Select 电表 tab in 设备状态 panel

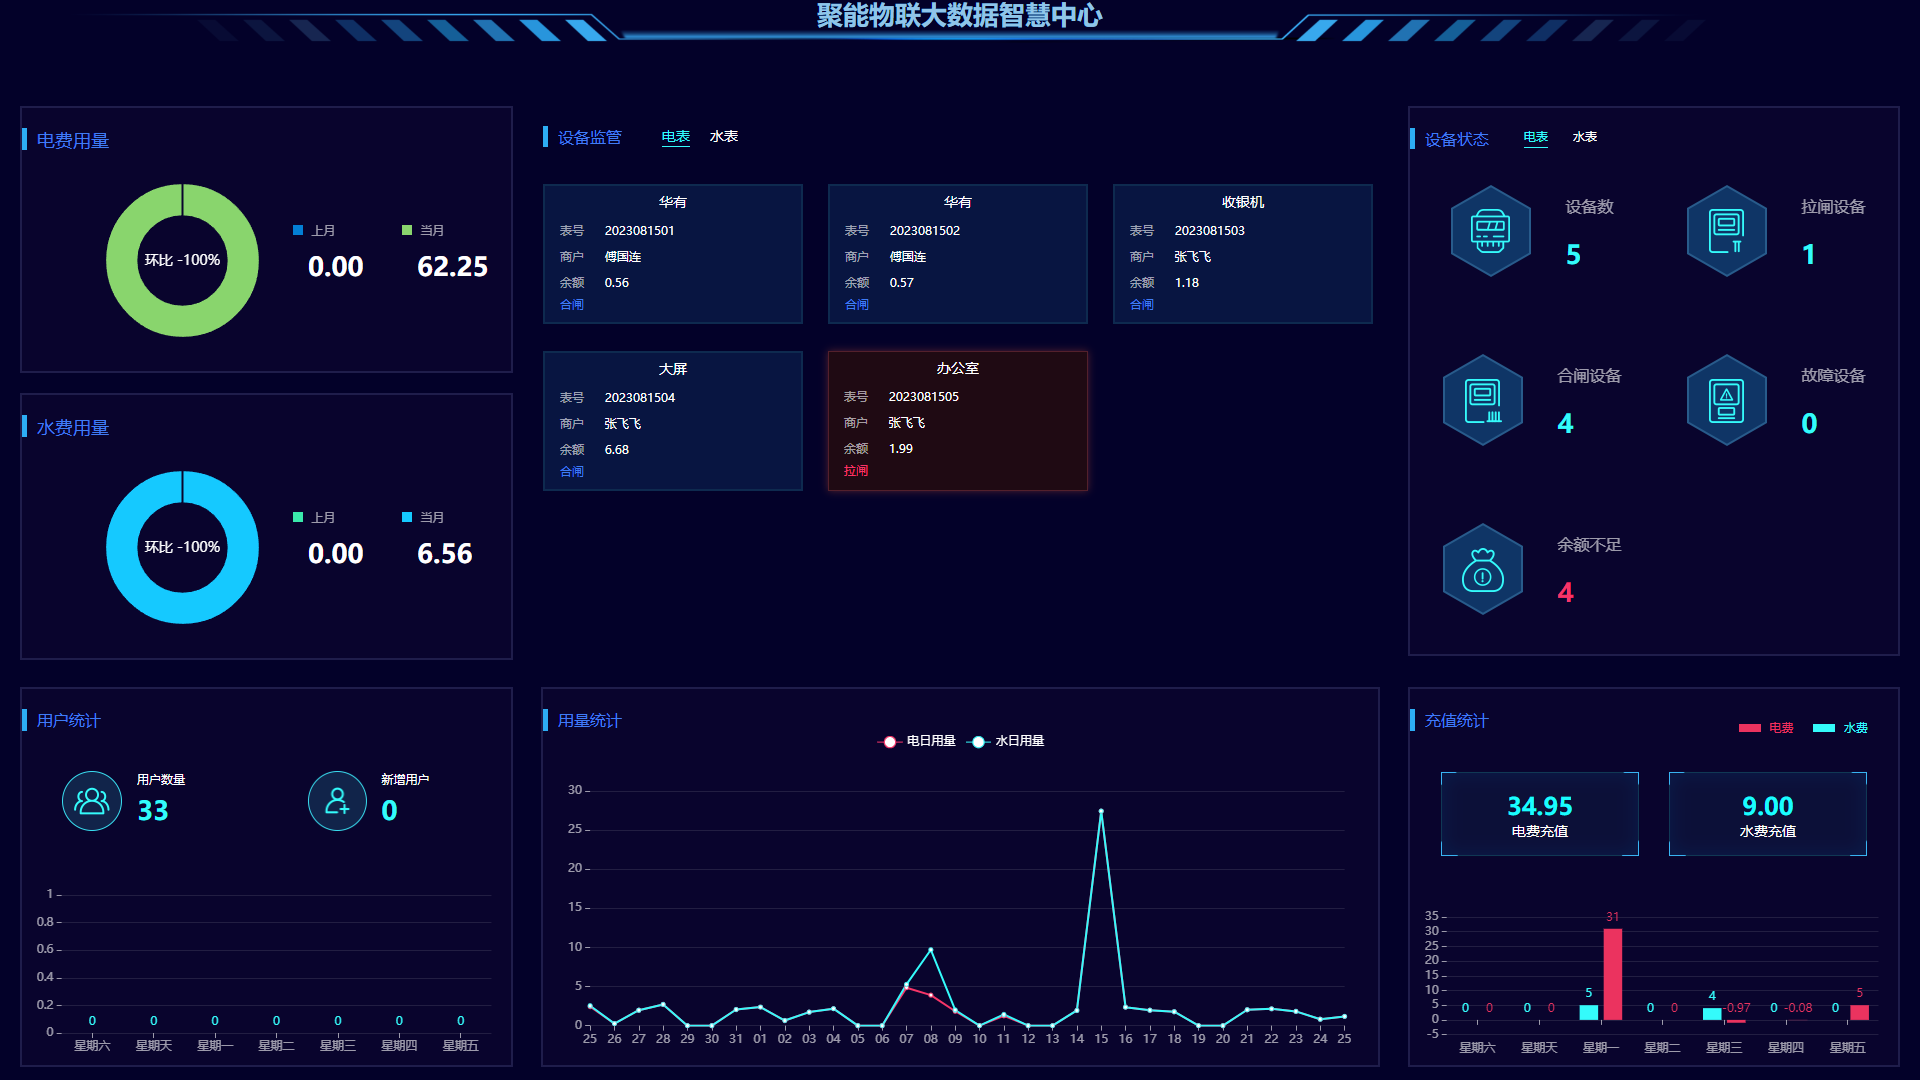[1536, 137]
